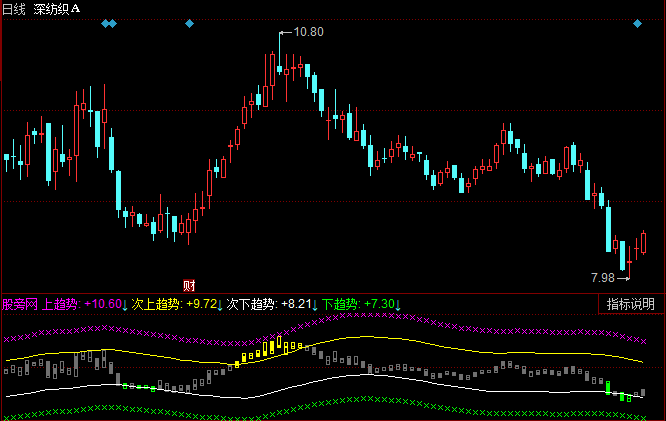The height and width of the screenshot is (421, 666).
Task: Click the 深纺织A stock name
Action: pyautogui.click(x=57, y=8)
